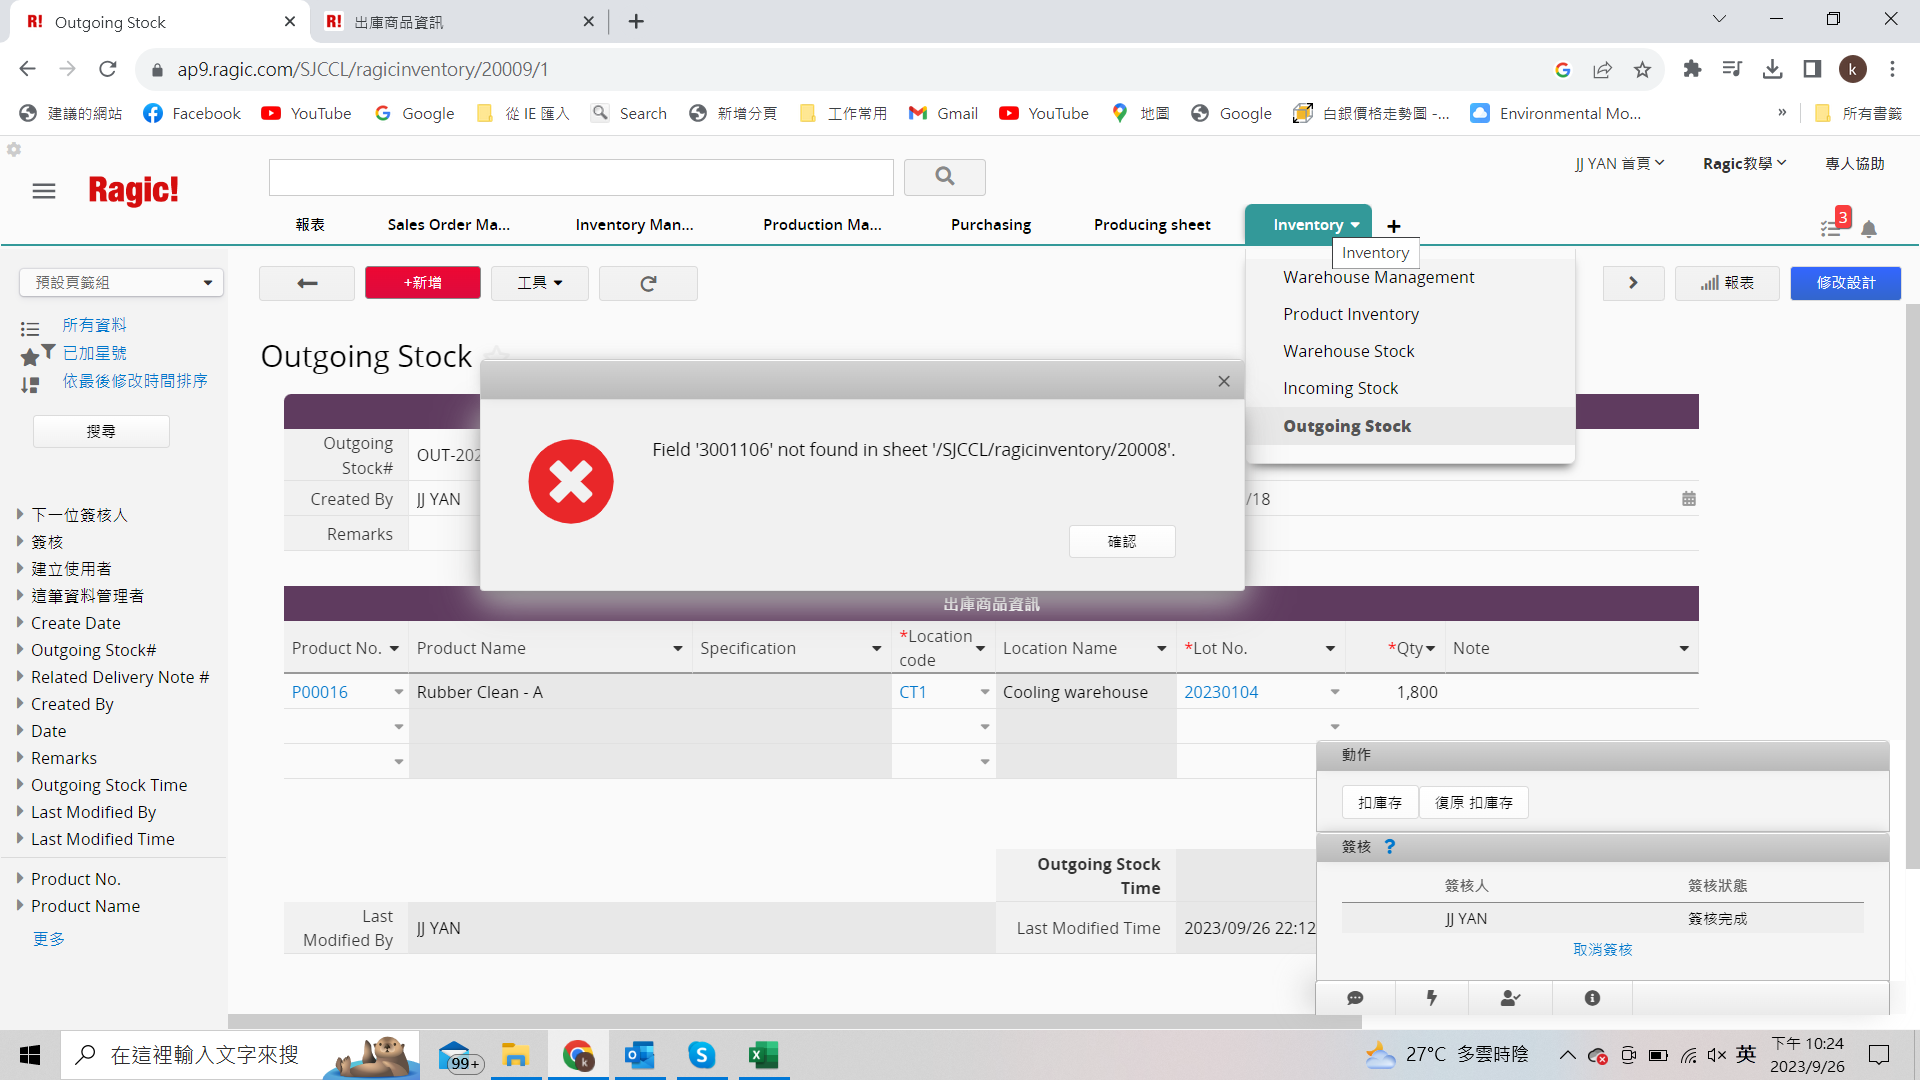Click the lightning bolt actions icon

click(1431, 998)
